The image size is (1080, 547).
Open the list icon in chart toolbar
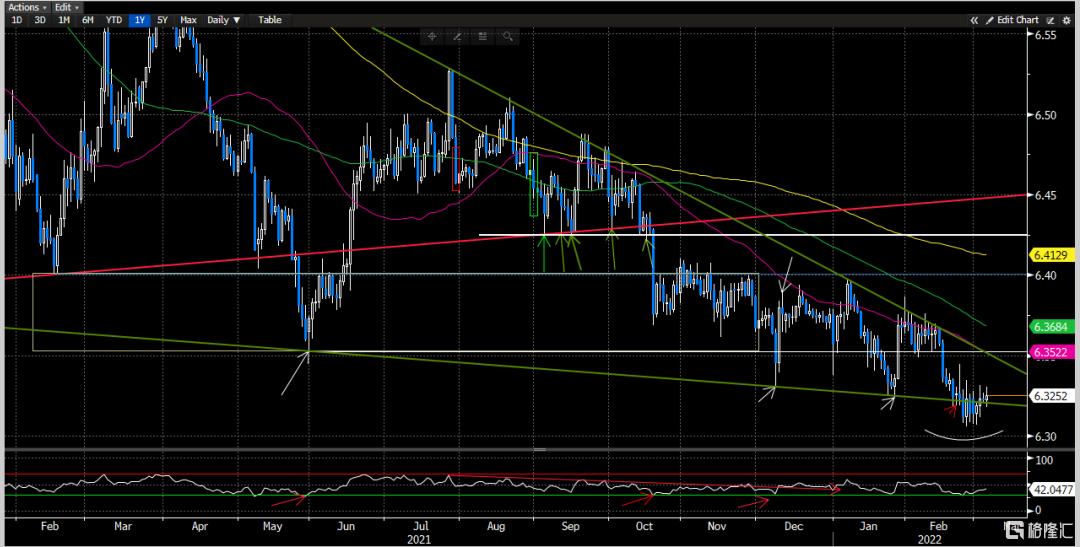tap(482, 36)
